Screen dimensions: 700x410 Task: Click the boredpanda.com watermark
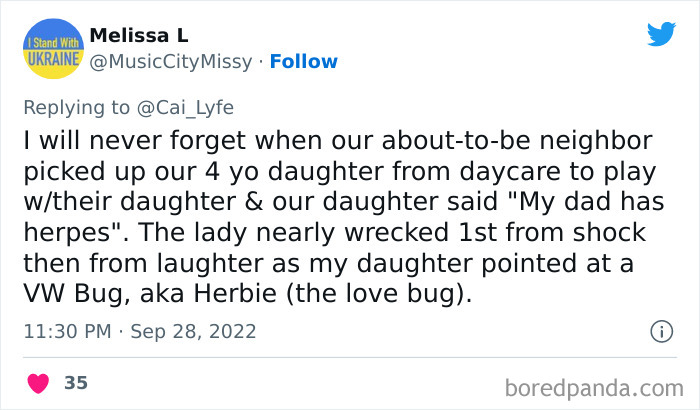pyautogui.click(x=594, y=386)
